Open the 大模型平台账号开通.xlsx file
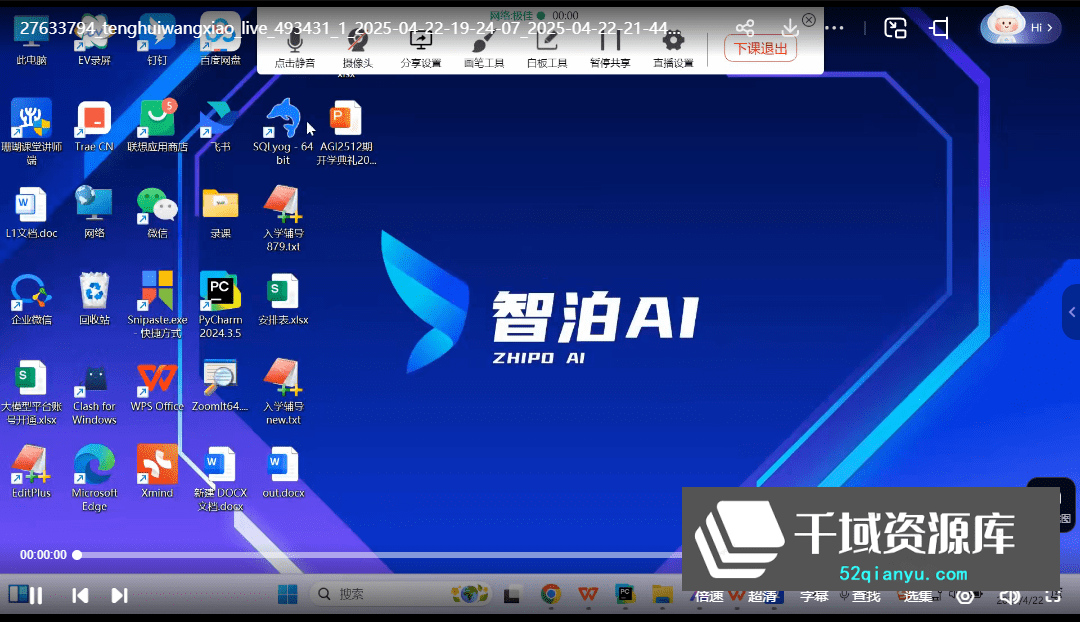This screenshot has height=622, width=1080. point(31,393)
